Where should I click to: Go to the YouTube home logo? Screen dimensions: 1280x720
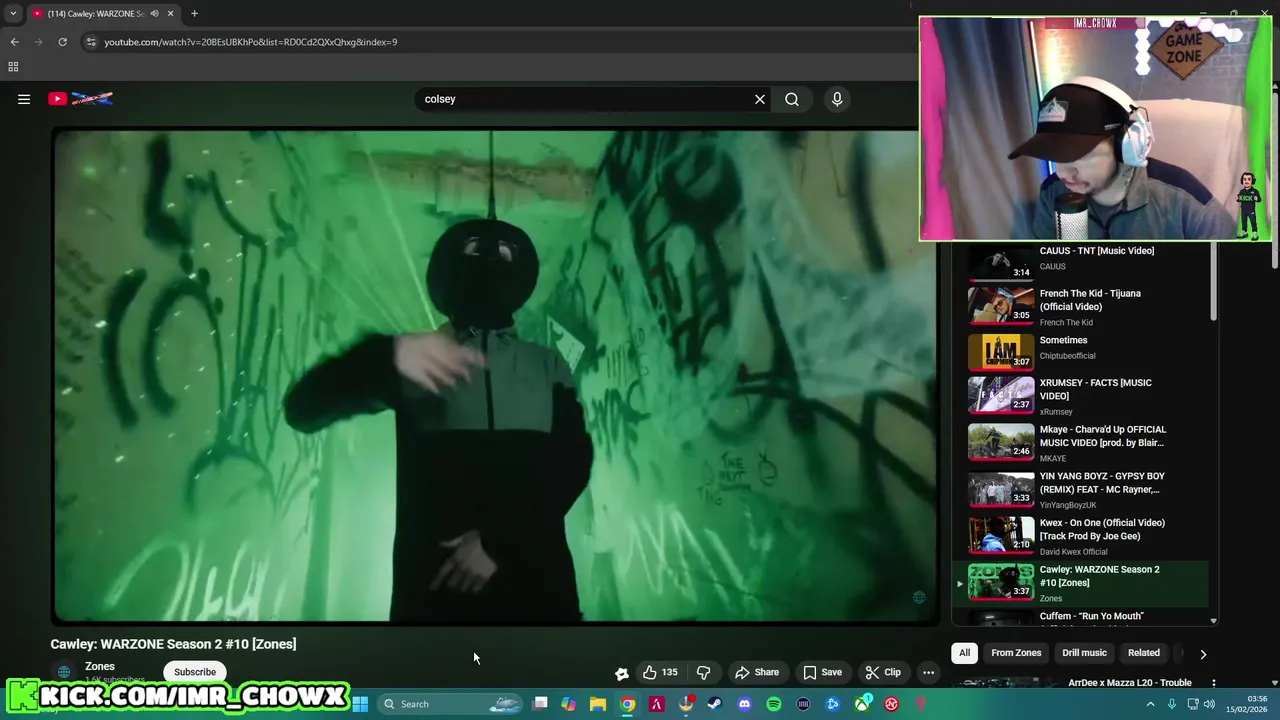pos(81,99)
